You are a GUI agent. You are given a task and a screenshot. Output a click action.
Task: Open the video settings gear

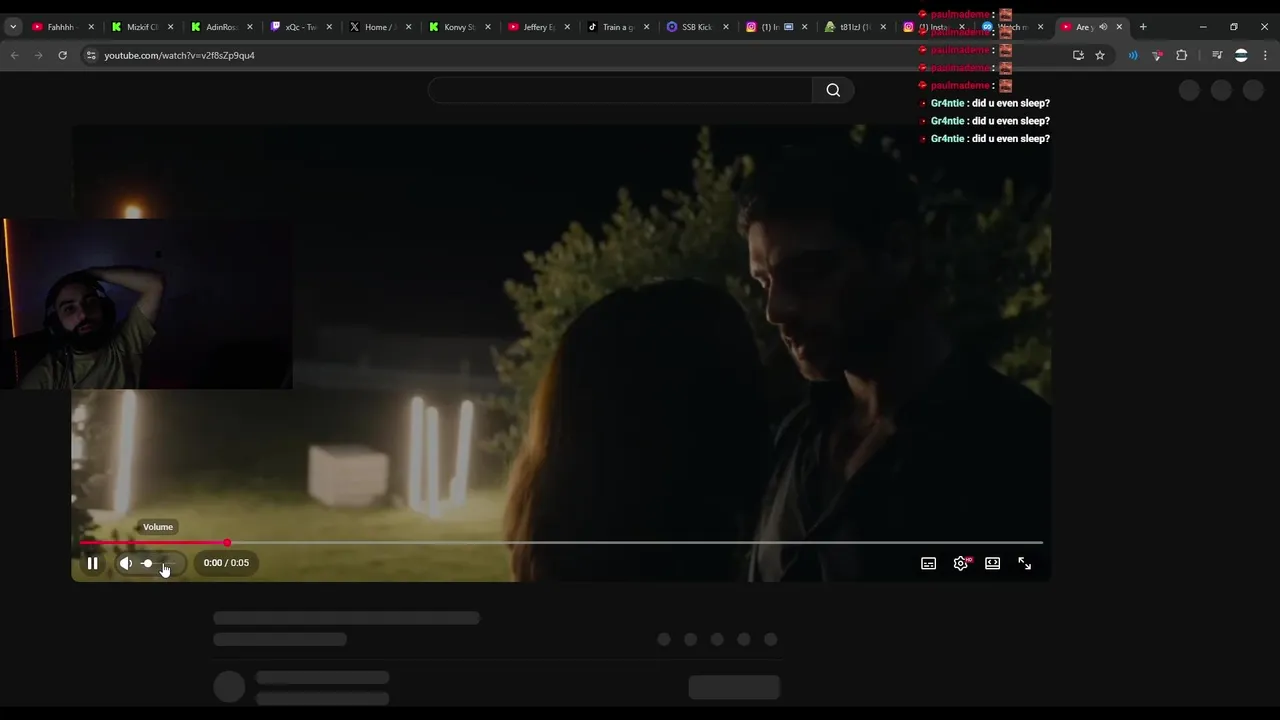(x=961, y=563)
